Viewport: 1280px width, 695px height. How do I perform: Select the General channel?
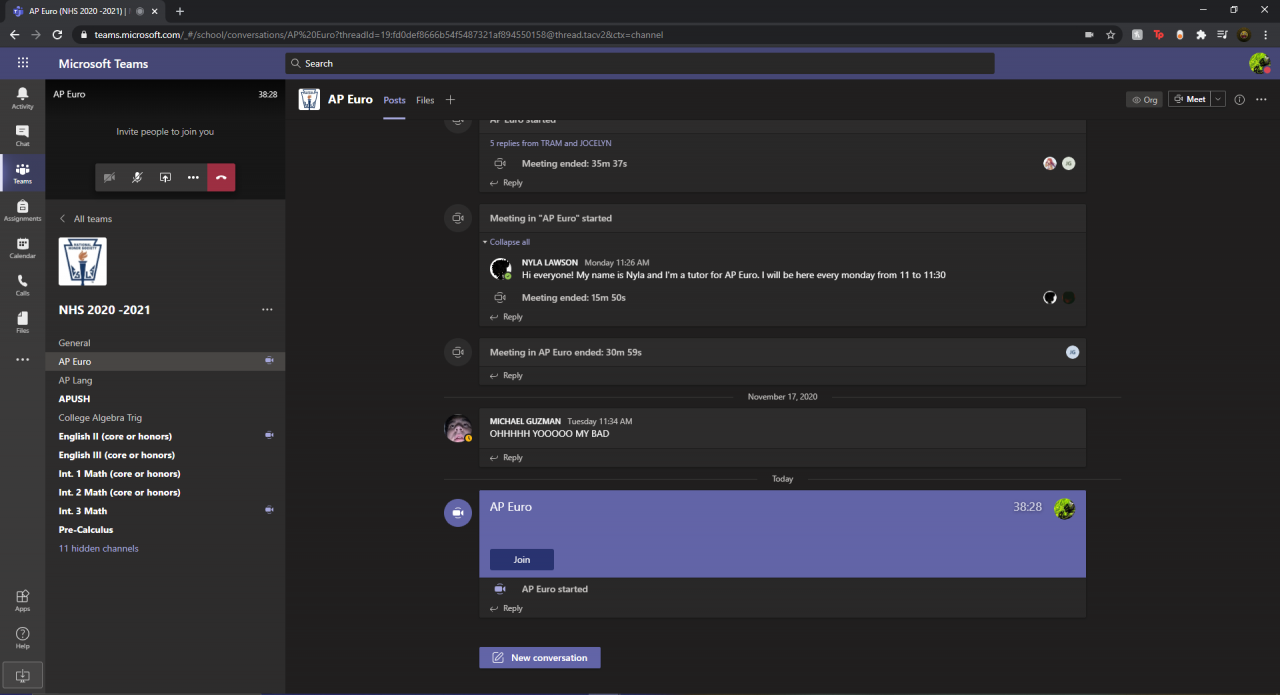pos(165,343)
